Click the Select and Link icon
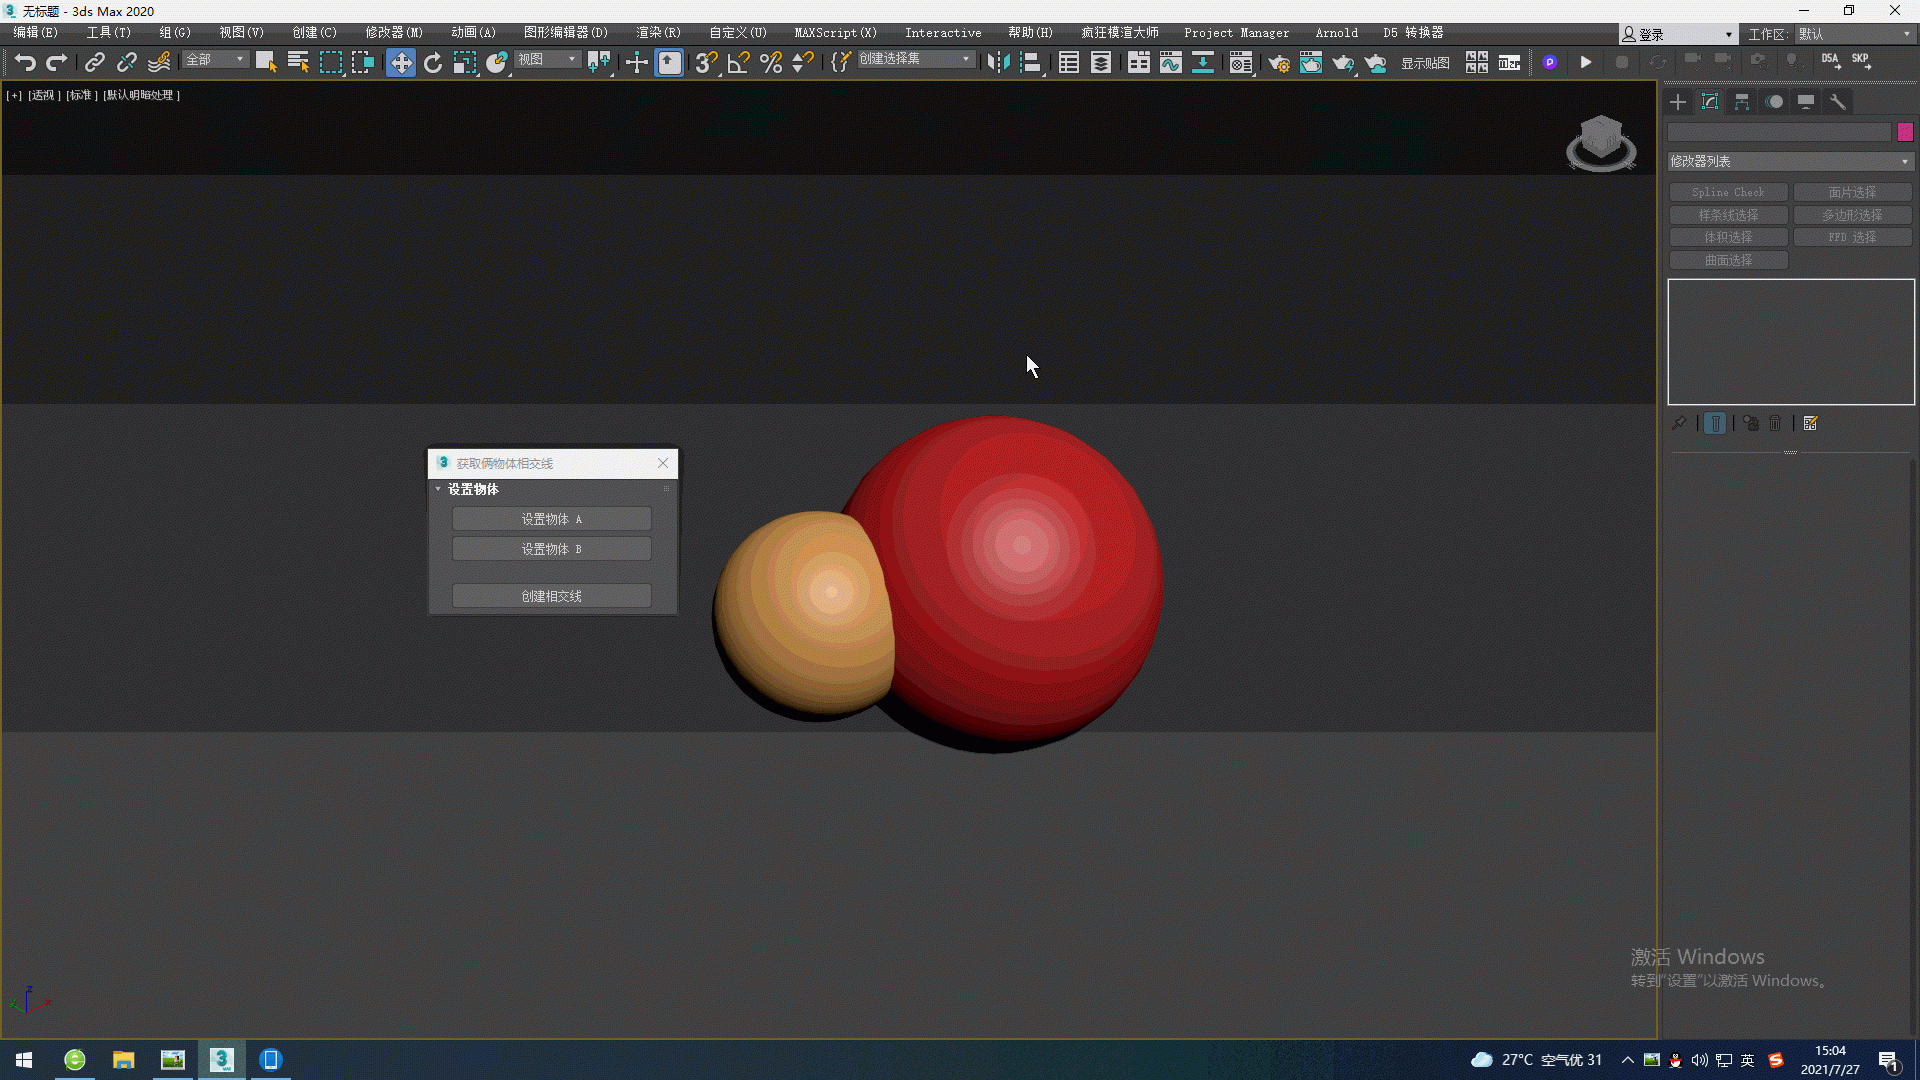This screenshot has width=1920, height=1080. coord(94,63)
